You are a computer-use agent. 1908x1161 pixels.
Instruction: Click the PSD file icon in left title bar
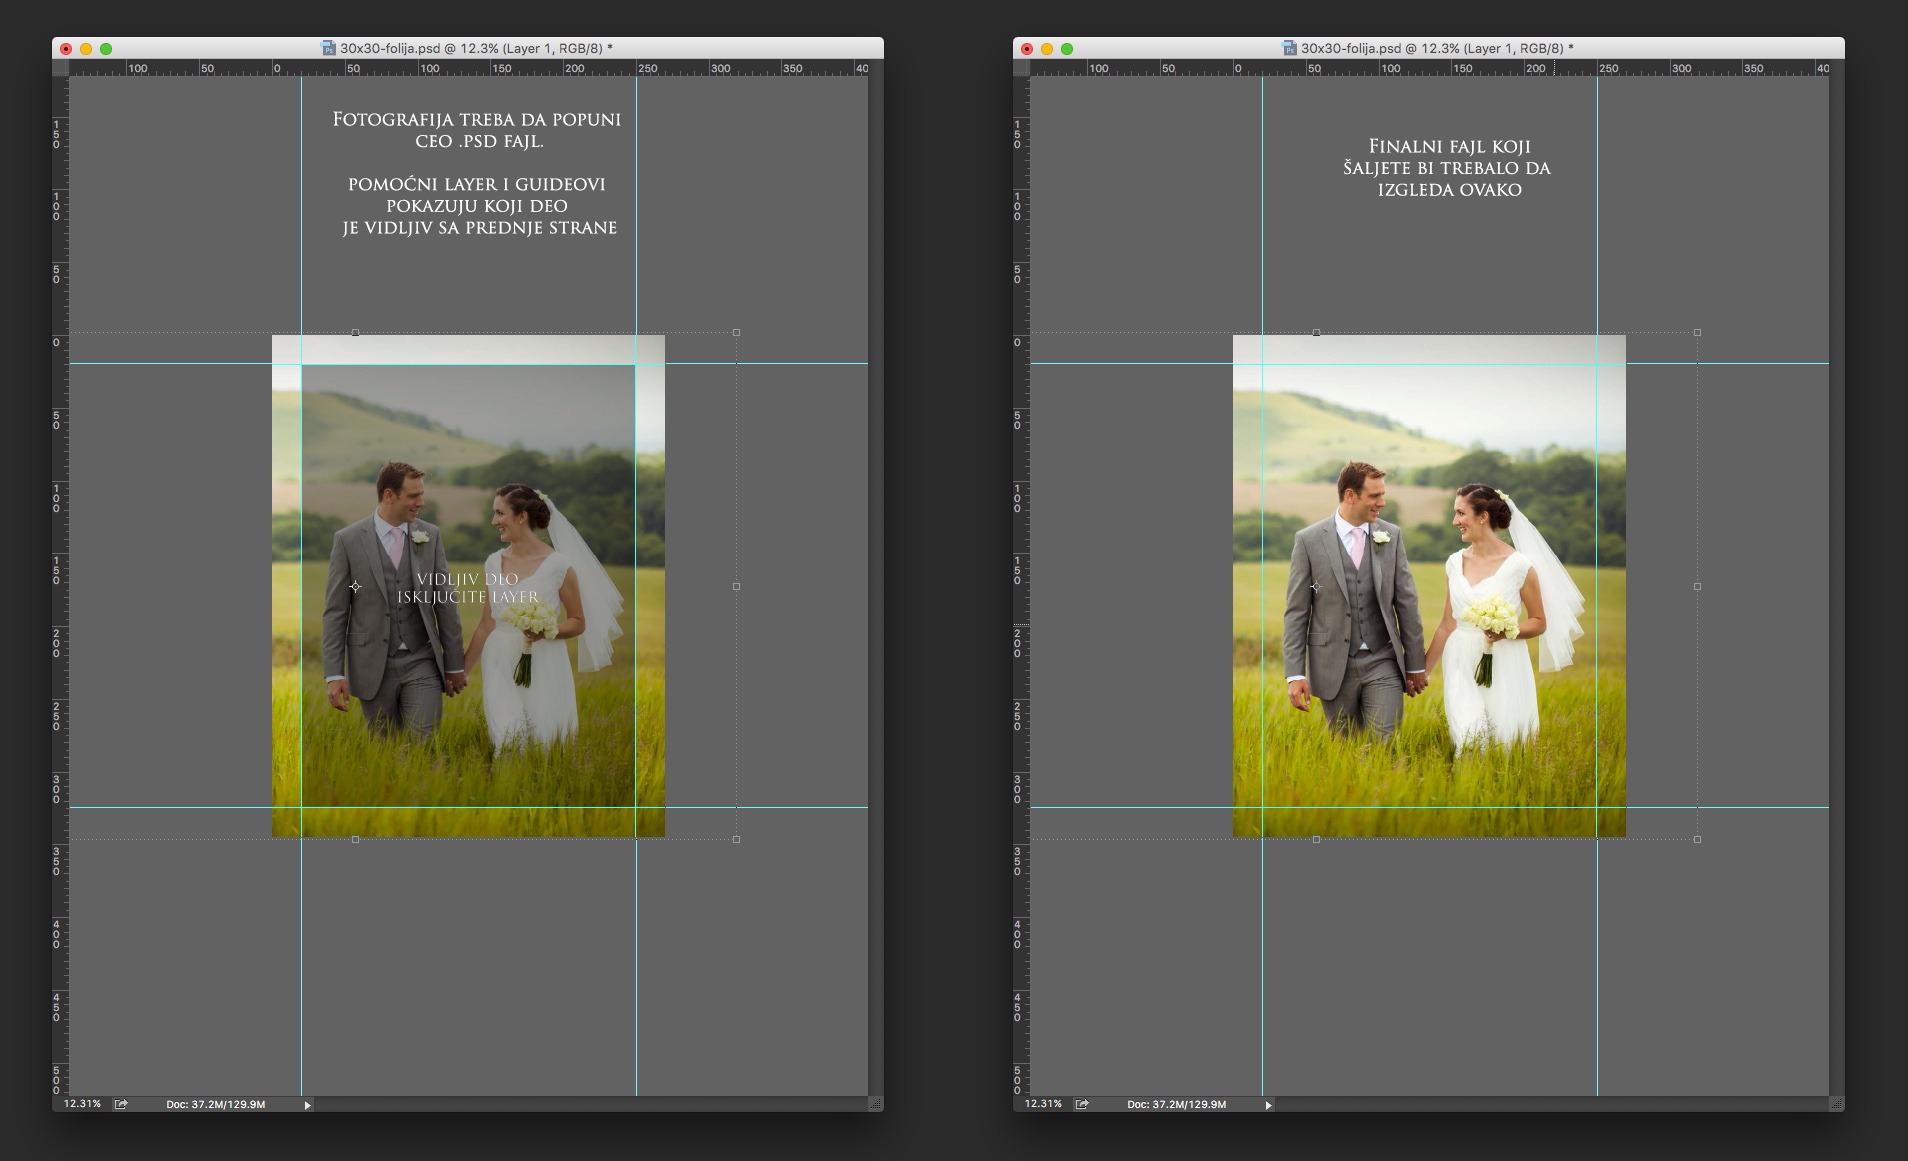point(328,48)
